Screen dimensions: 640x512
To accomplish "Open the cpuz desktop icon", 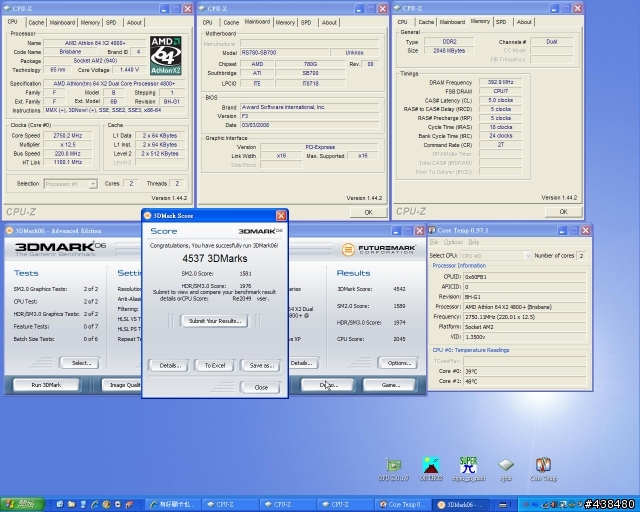I will click(x=506, y=469).
